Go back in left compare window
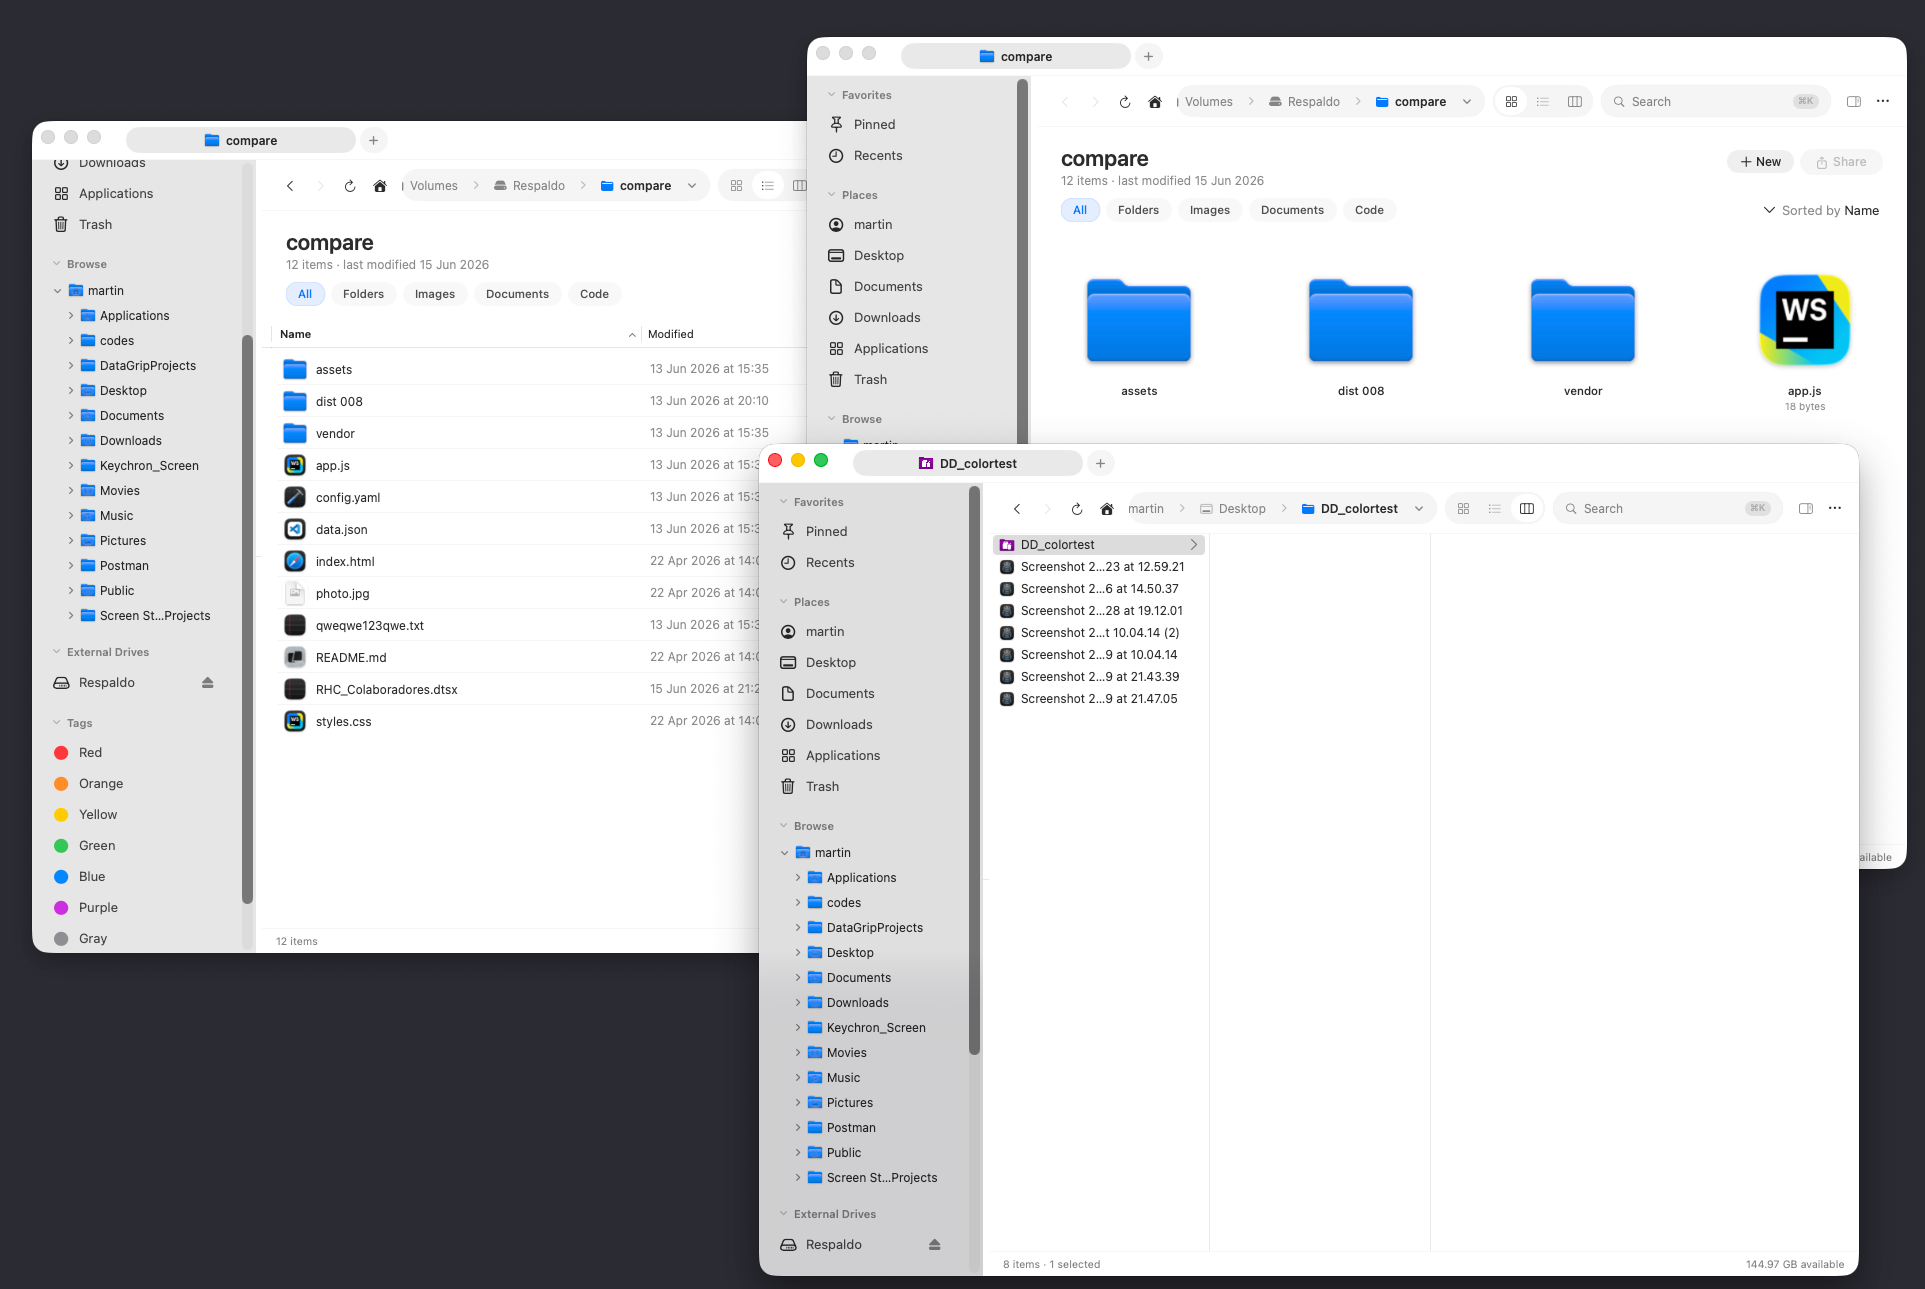 coord(290,186)
